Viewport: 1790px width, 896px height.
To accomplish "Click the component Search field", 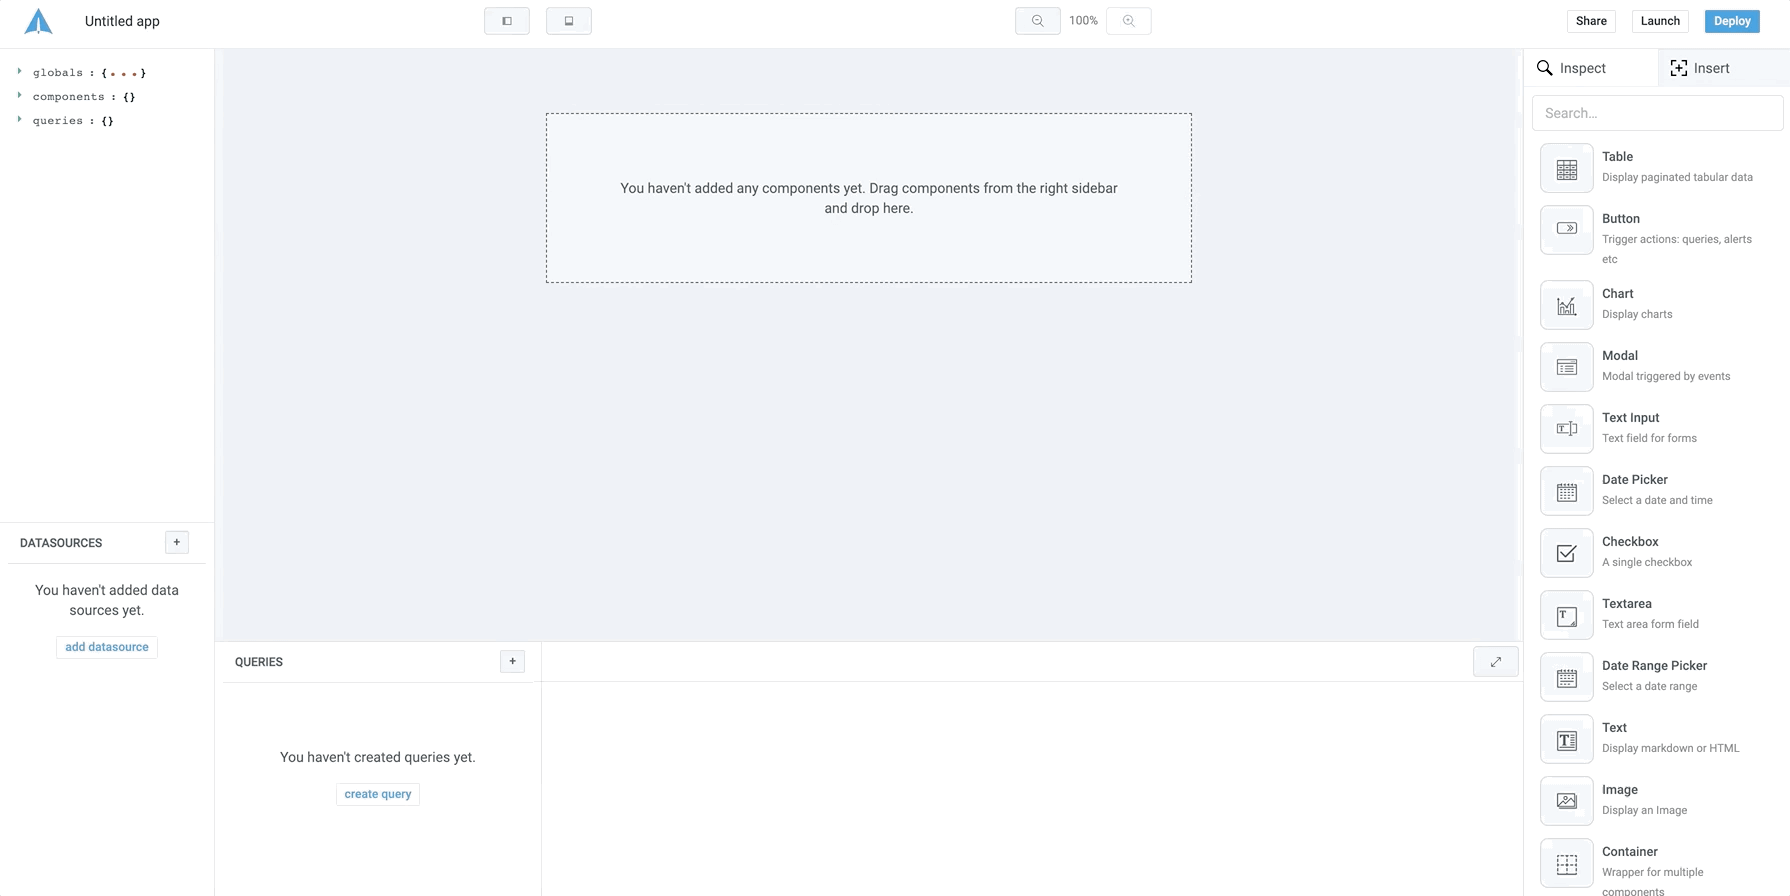I will tap(1657, 113).
